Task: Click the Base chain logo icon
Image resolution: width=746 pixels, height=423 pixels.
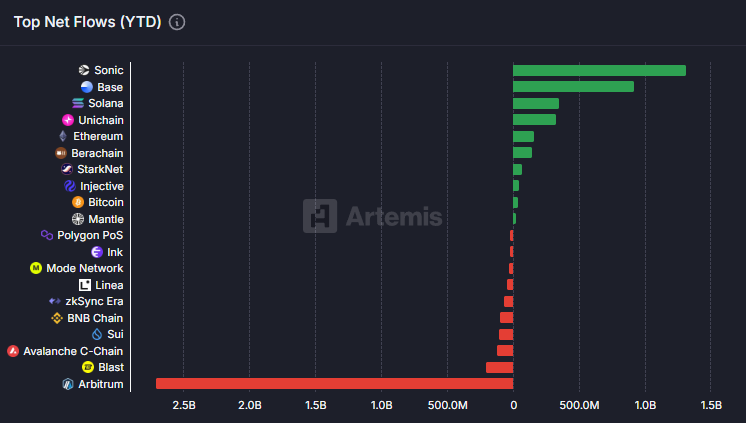Action: (x=87, y=87)
